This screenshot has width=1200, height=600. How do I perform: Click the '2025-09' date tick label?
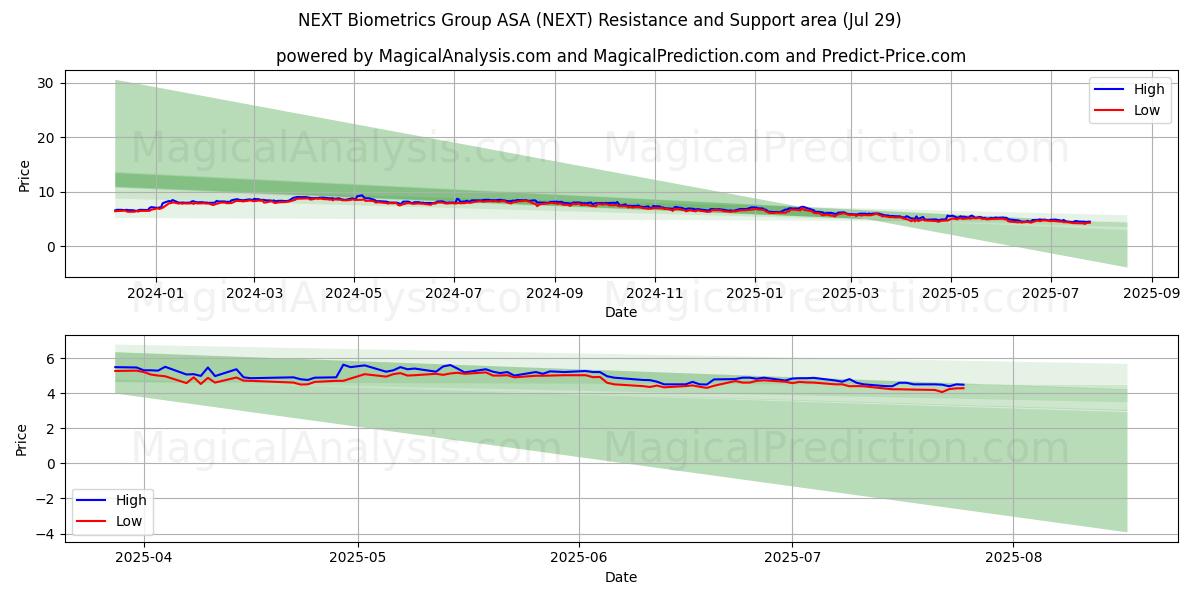(x=1152, y=294)
